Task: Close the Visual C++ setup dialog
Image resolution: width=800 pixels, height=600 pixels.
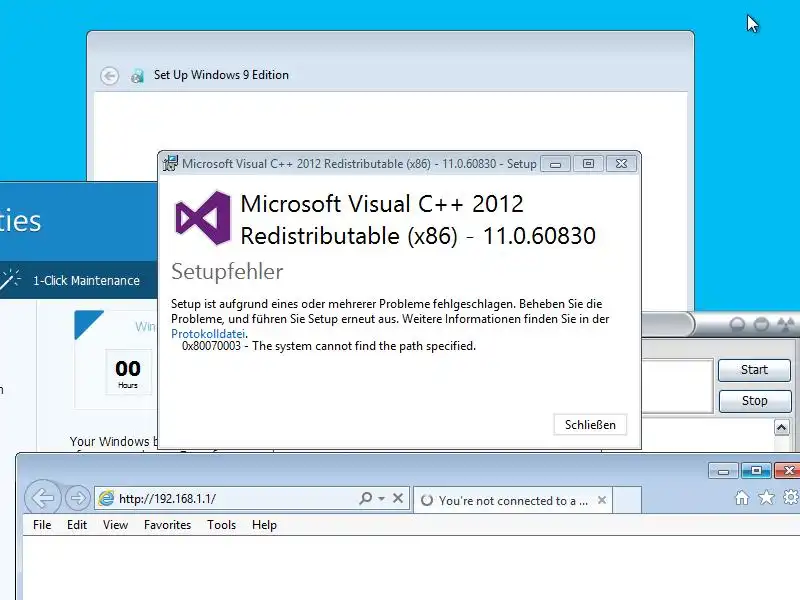Action: pos(621,164)
